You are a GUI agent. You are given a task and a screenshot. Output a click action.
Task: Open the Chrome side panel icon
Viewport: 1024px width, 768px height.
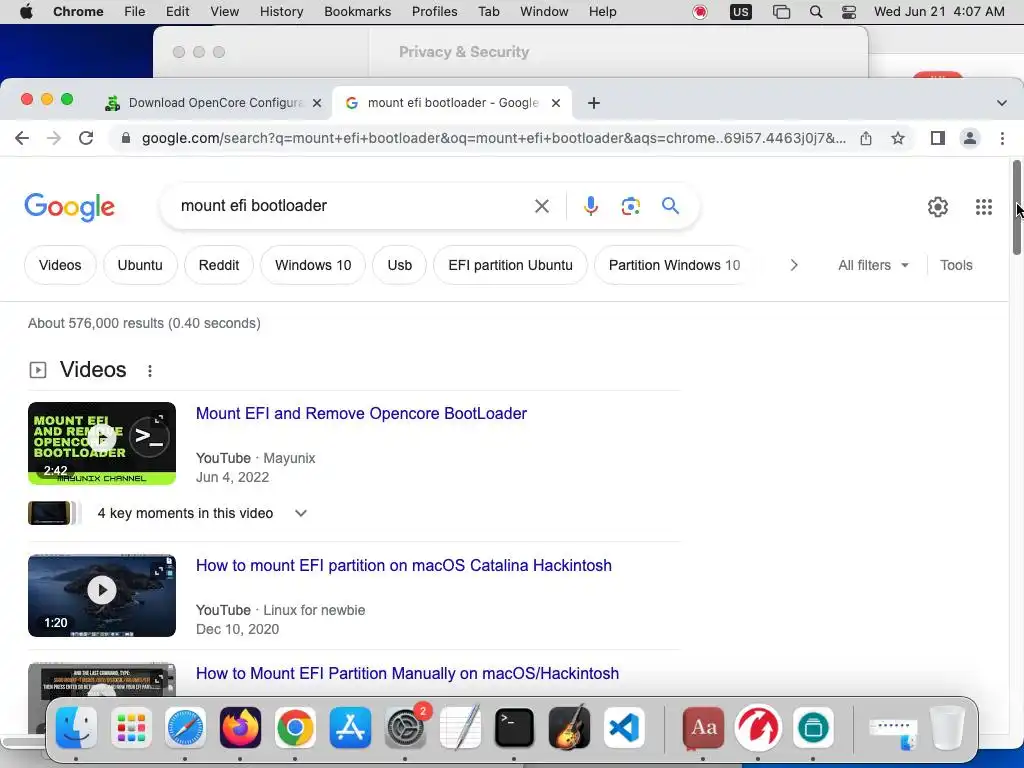tap(938, 138)
